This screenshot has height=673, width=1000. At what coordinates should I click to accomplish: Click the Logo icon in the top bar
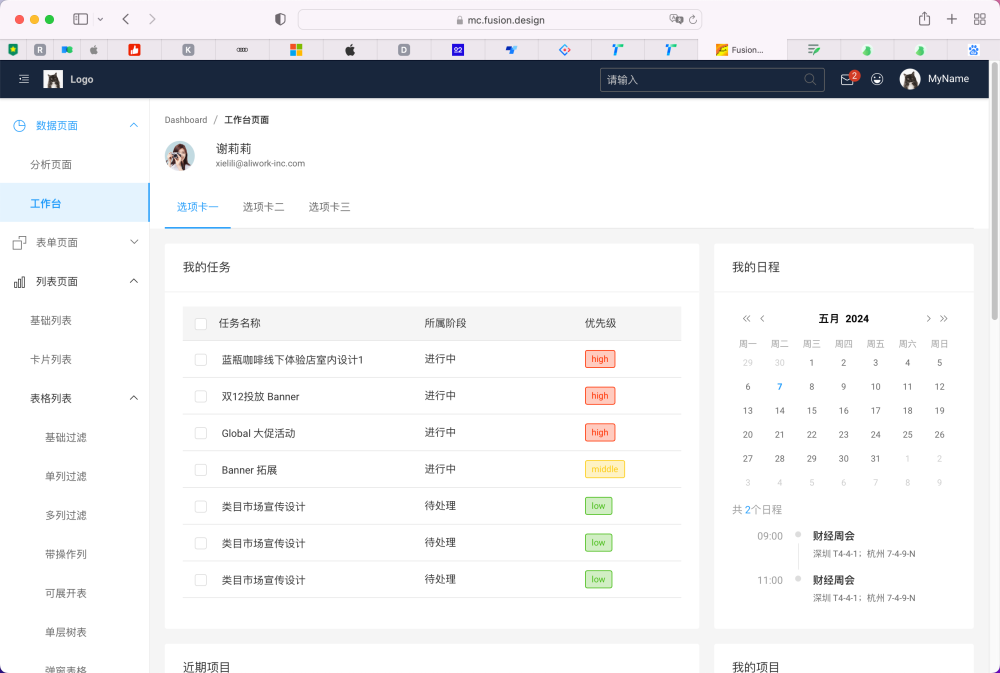53,78
